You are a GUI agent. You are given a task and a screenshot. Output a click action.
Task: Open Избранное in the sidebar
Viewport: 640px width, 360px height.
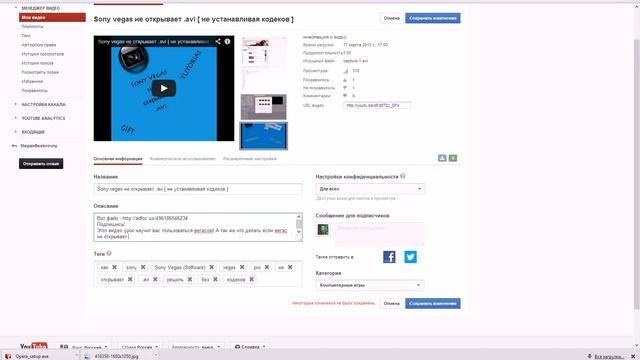(32, 81)
